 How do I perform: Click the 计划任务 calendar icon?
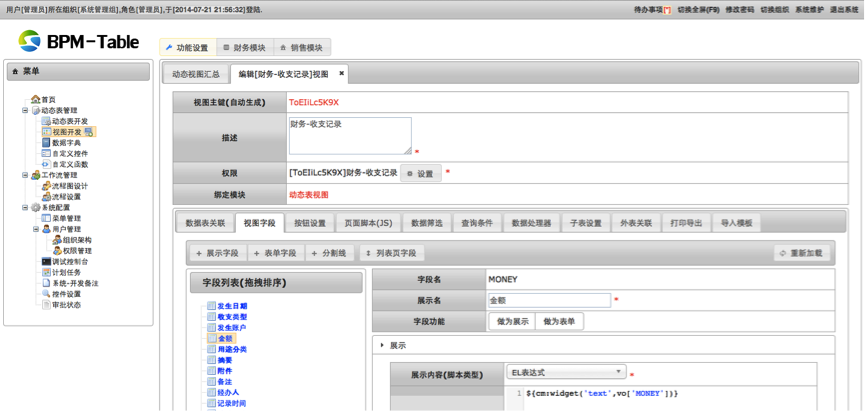click(x=46, y=272)
